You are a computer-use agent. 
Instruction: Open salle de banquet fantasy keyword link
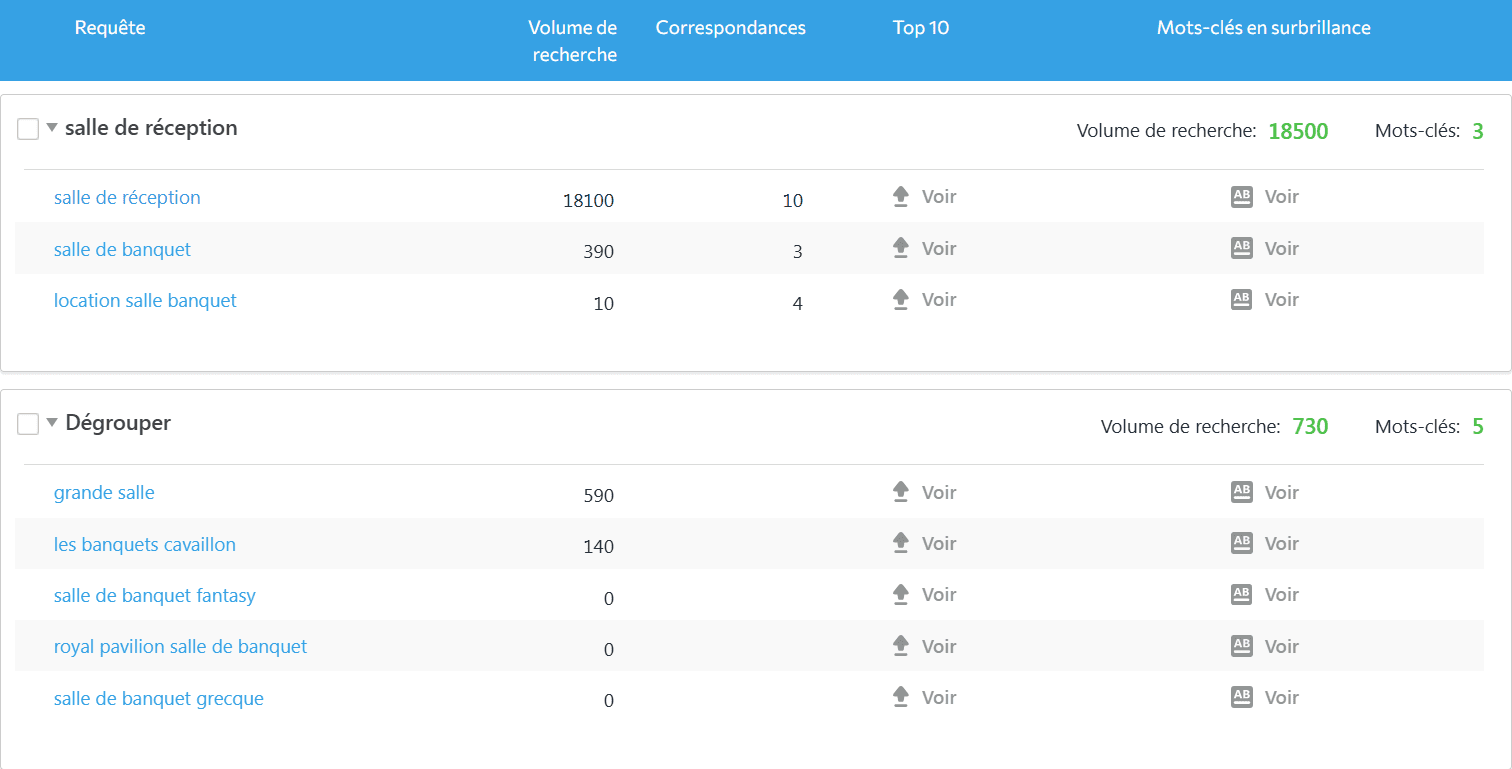pyautogui.click(x=155, y=595)
